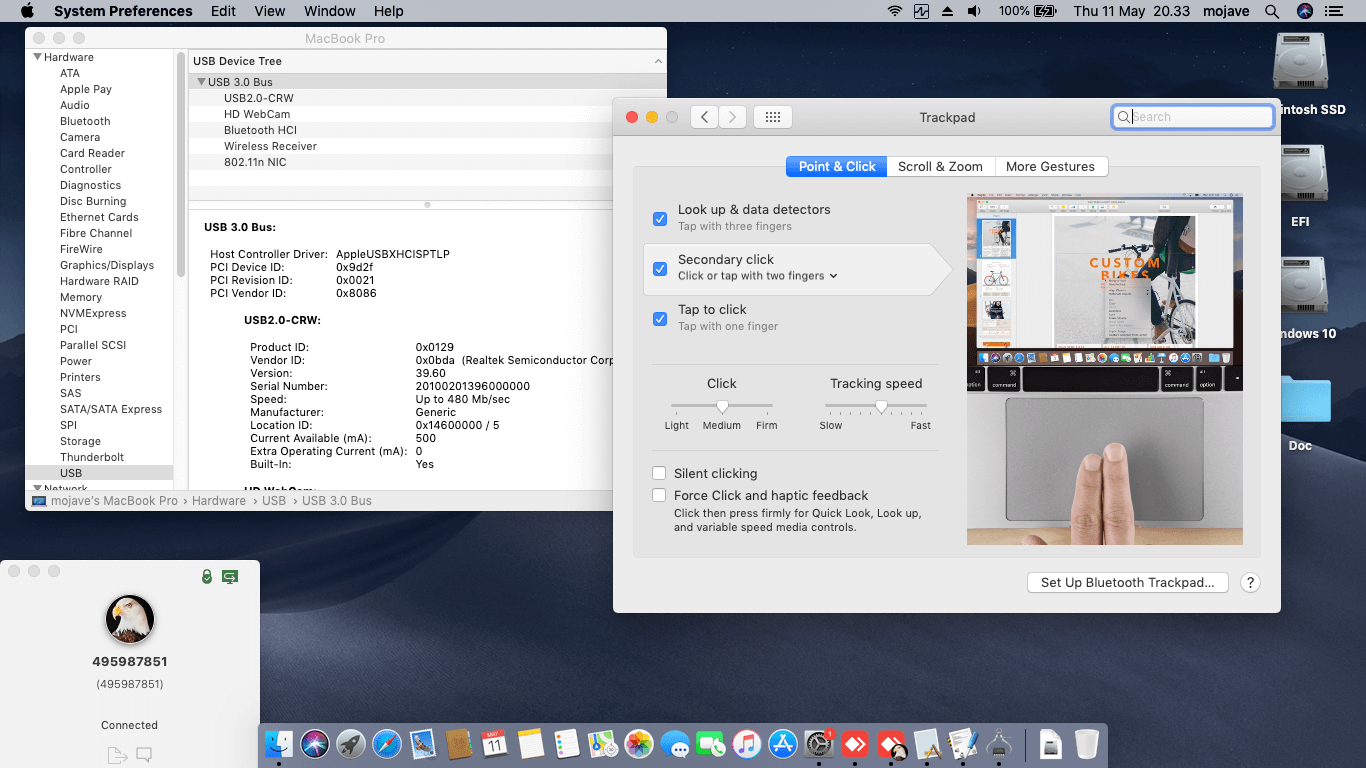Screen dimensions: 1366x768
Task: Uncheck Tap to click checkbox
Action: 660,318
